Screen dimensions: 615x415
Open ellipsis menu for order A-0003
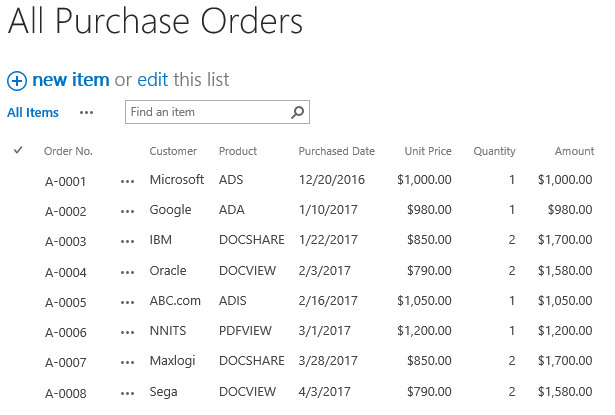coord(127,242)
